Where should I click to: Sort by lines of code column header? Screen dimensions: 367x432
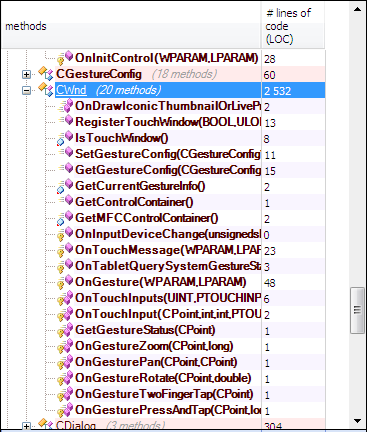pos(293,26)
